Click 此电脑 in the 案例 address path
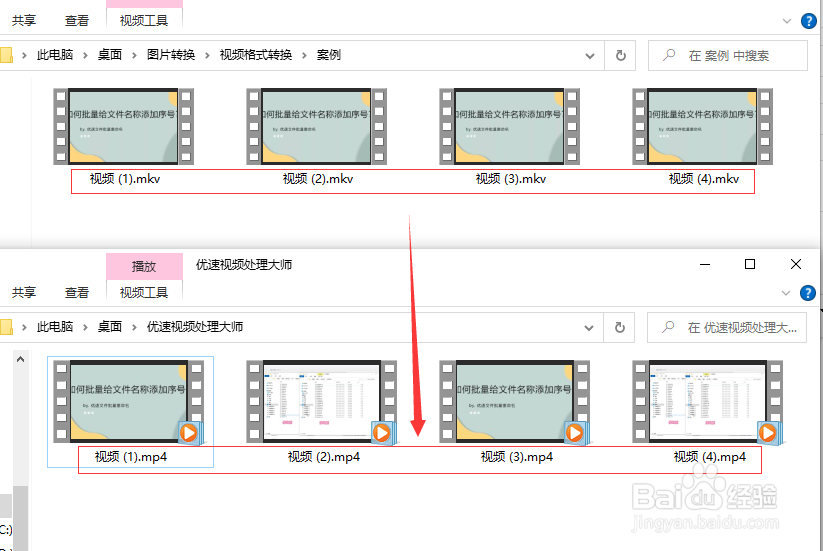823x551 pixels. point(55,55)
